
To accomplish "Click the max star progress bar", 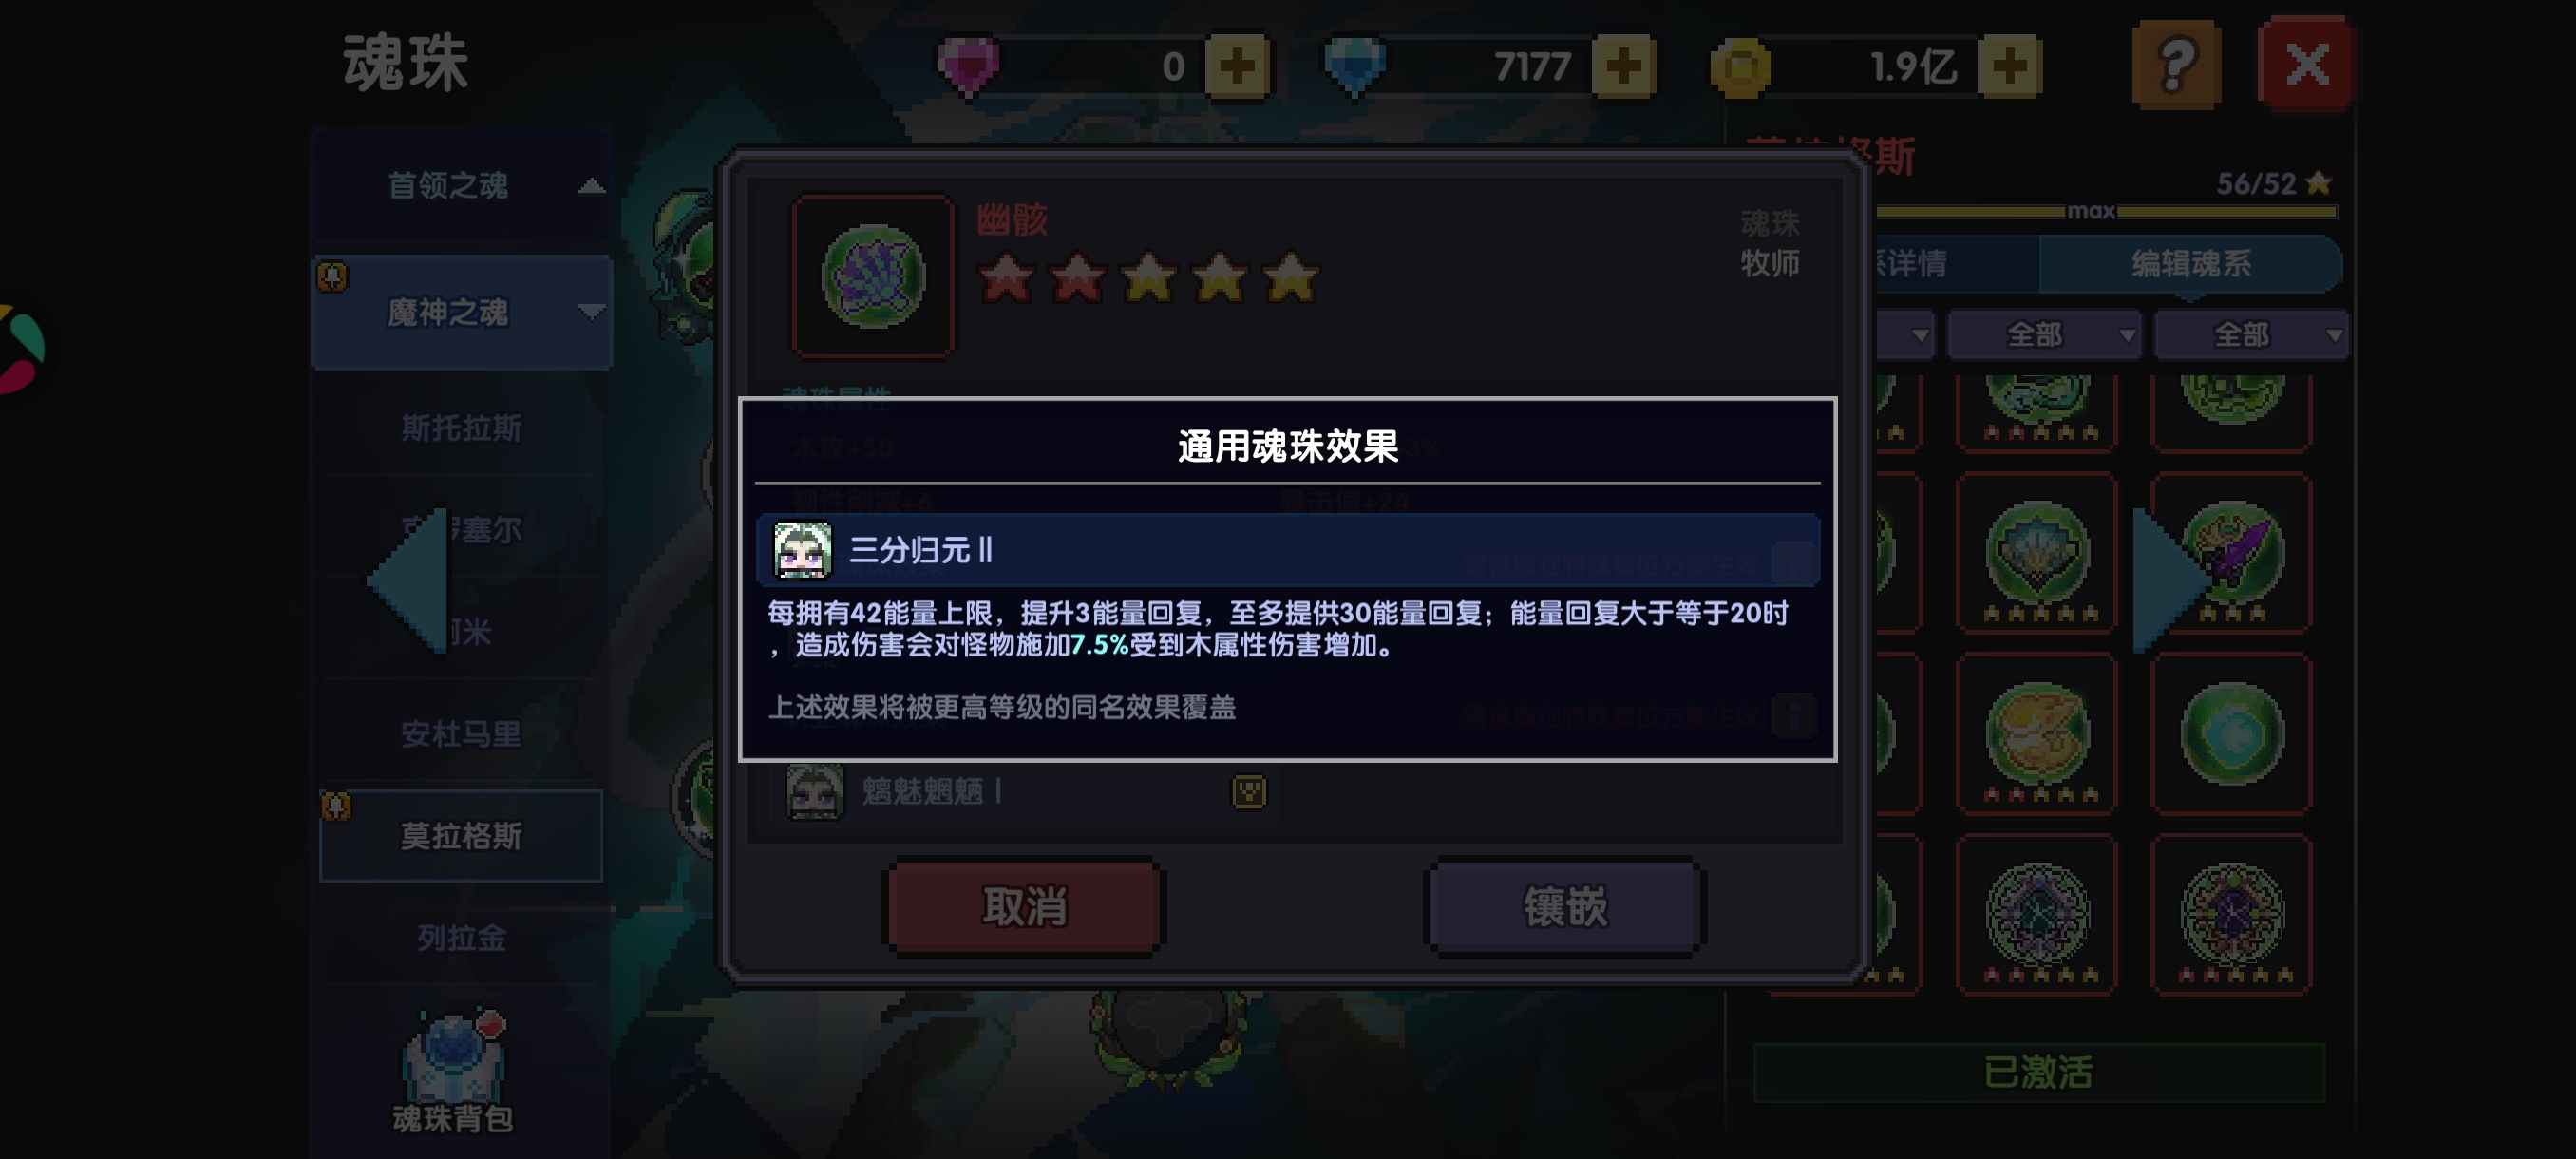I will point(2106,212).
